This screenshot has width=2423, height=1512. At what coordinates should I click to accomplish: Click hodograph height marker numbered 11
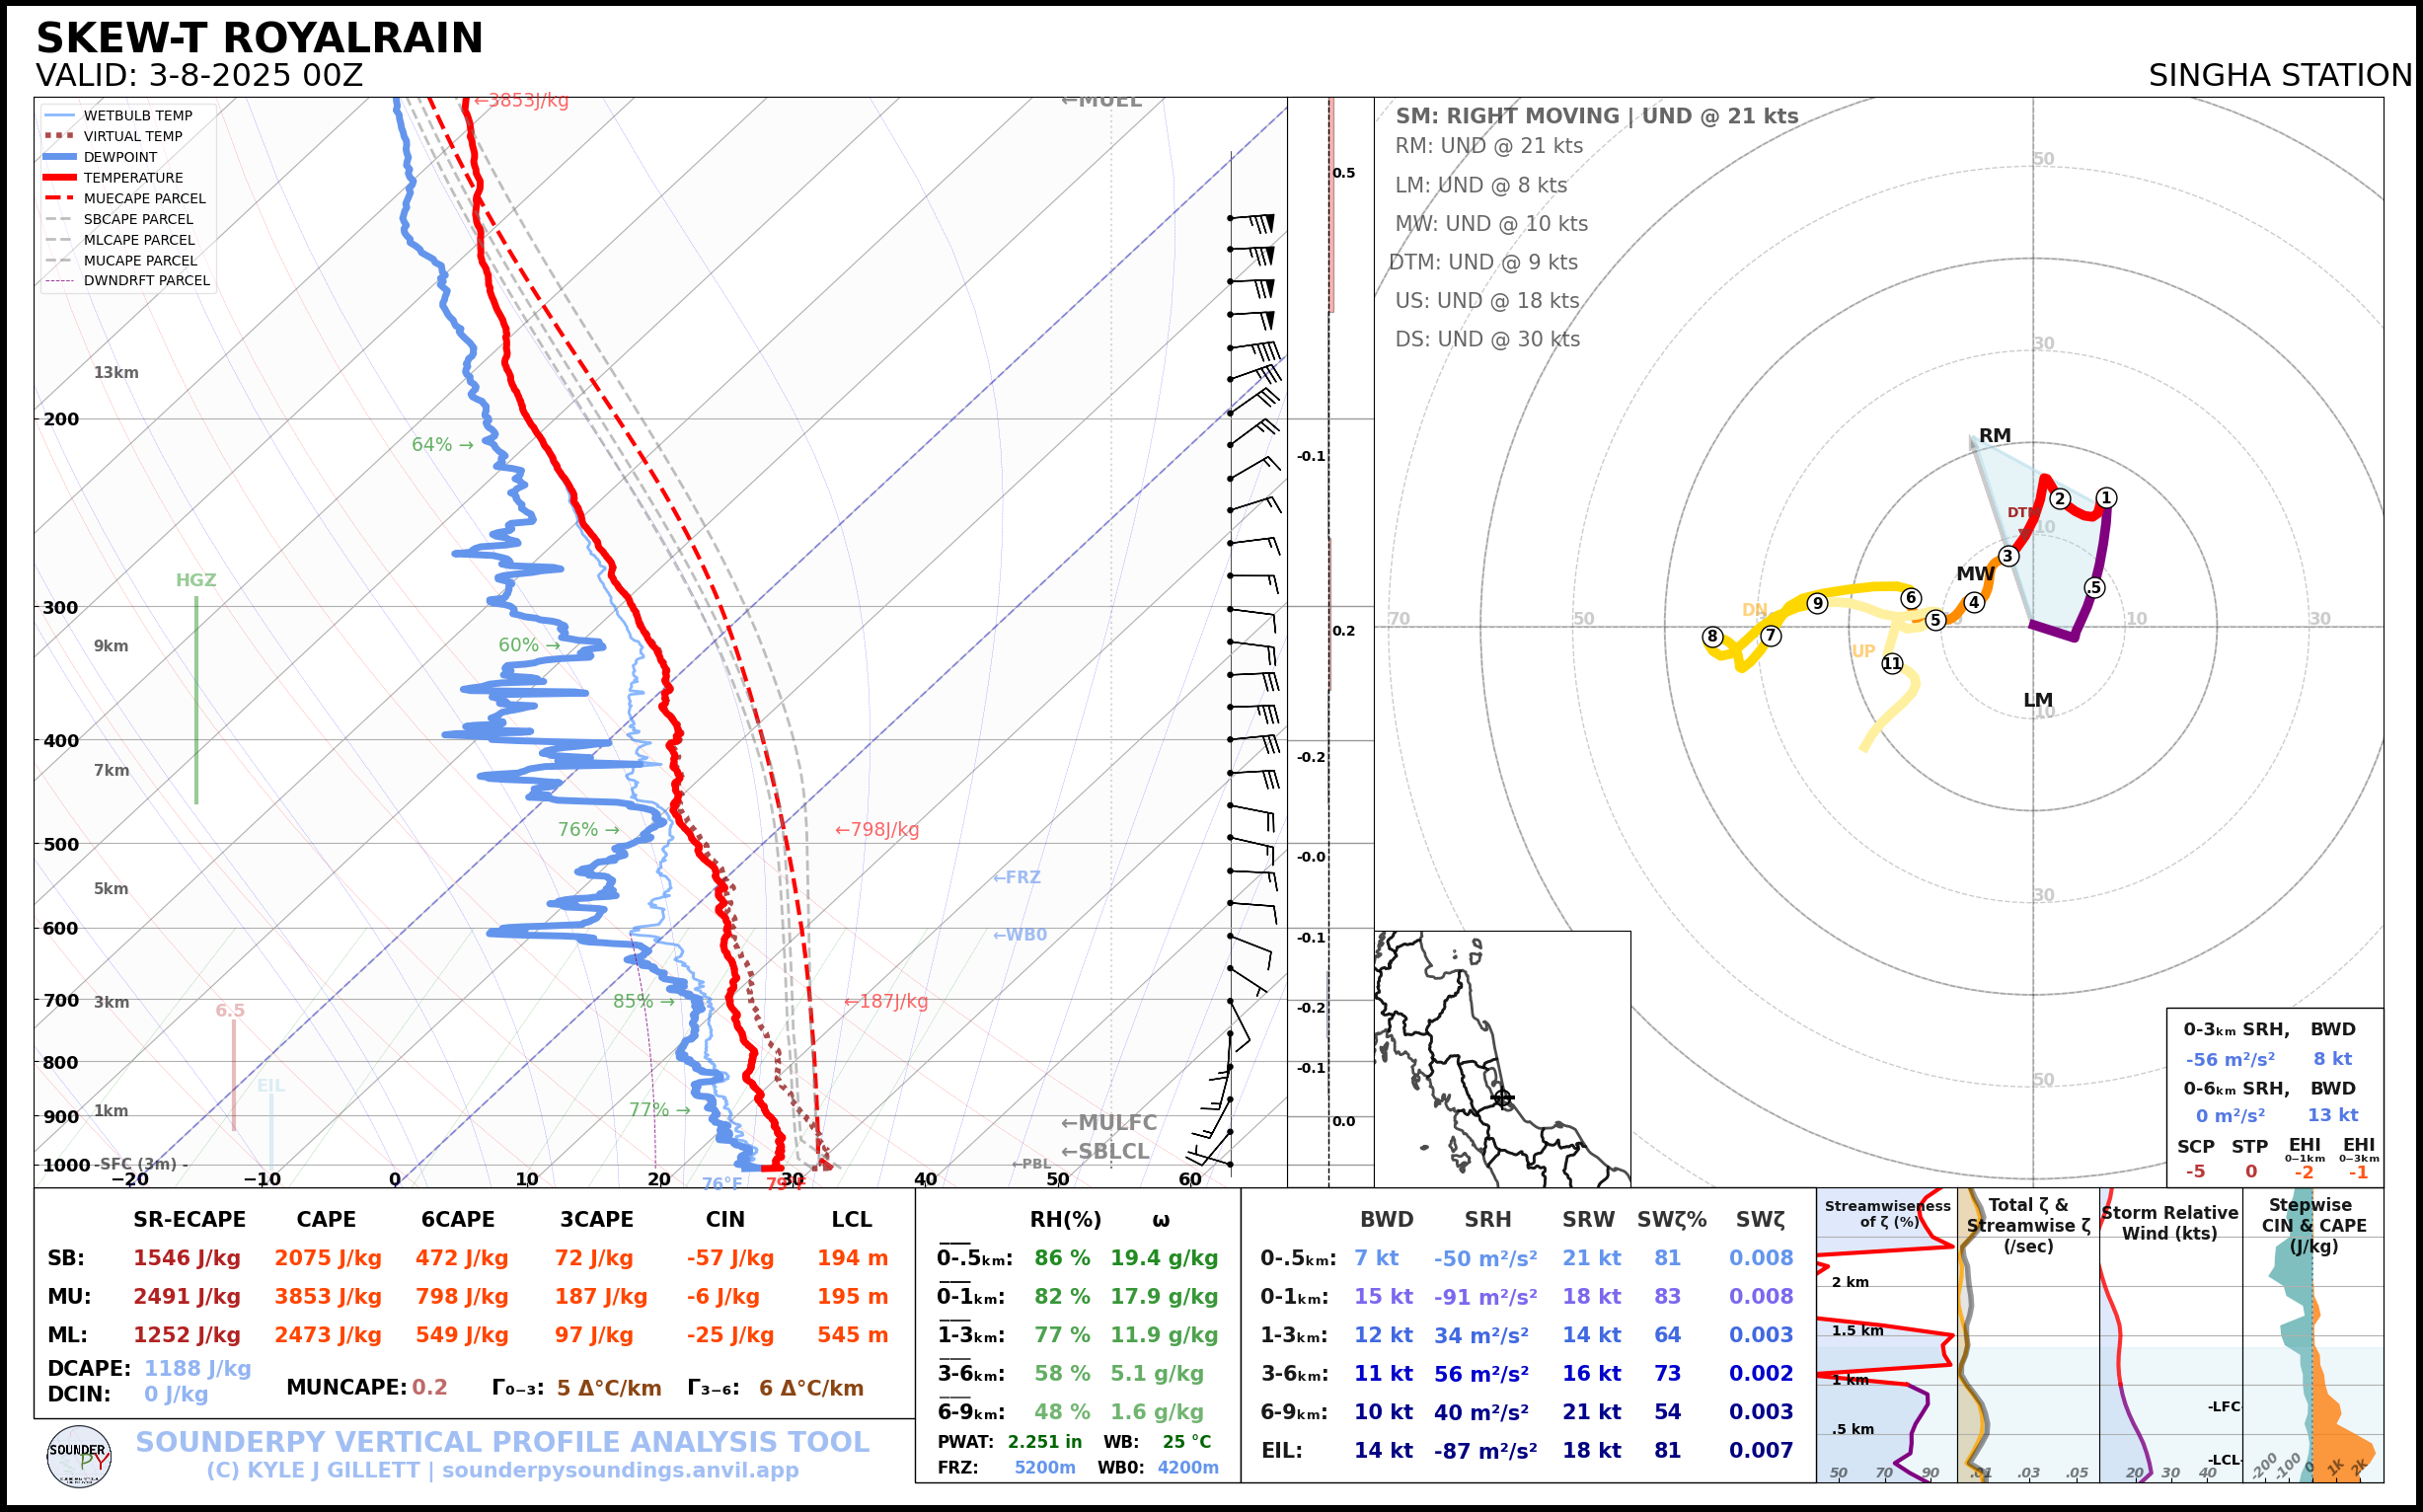[1892, 664]
